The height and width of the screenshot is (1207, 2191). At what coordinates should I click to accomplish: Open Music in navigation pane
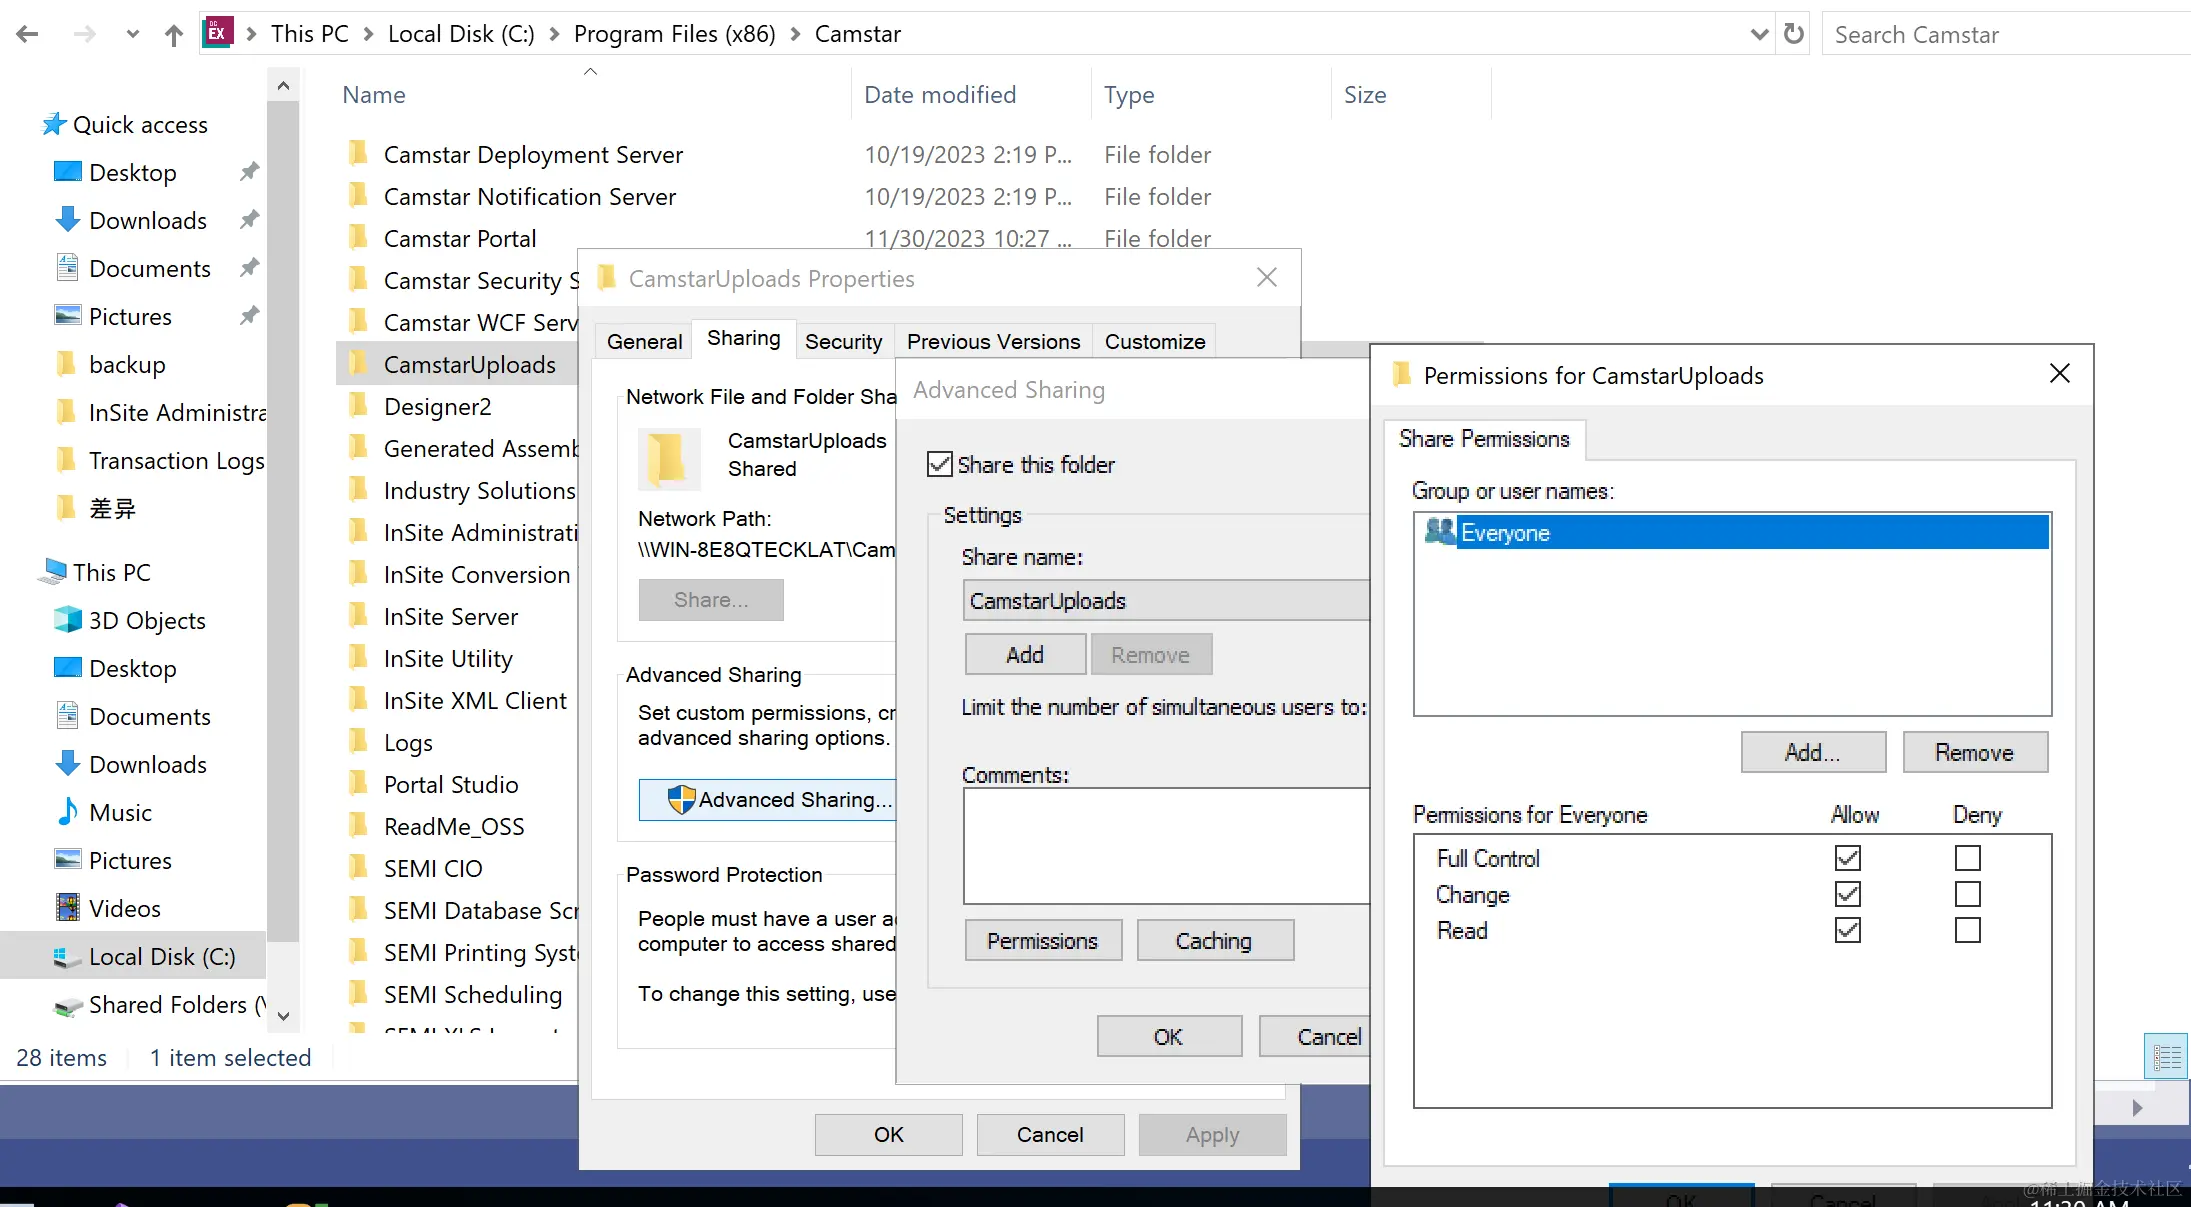[x=120, y=812]
